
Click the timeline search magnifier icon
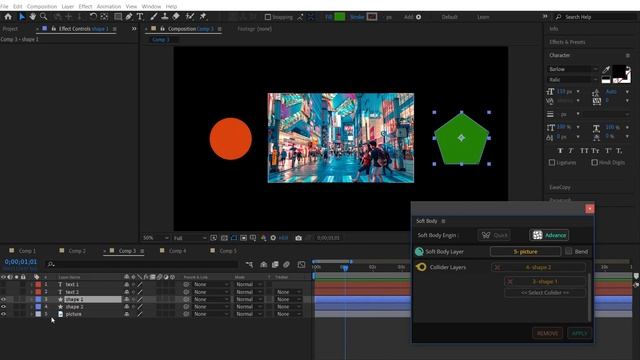coord(51,264)
